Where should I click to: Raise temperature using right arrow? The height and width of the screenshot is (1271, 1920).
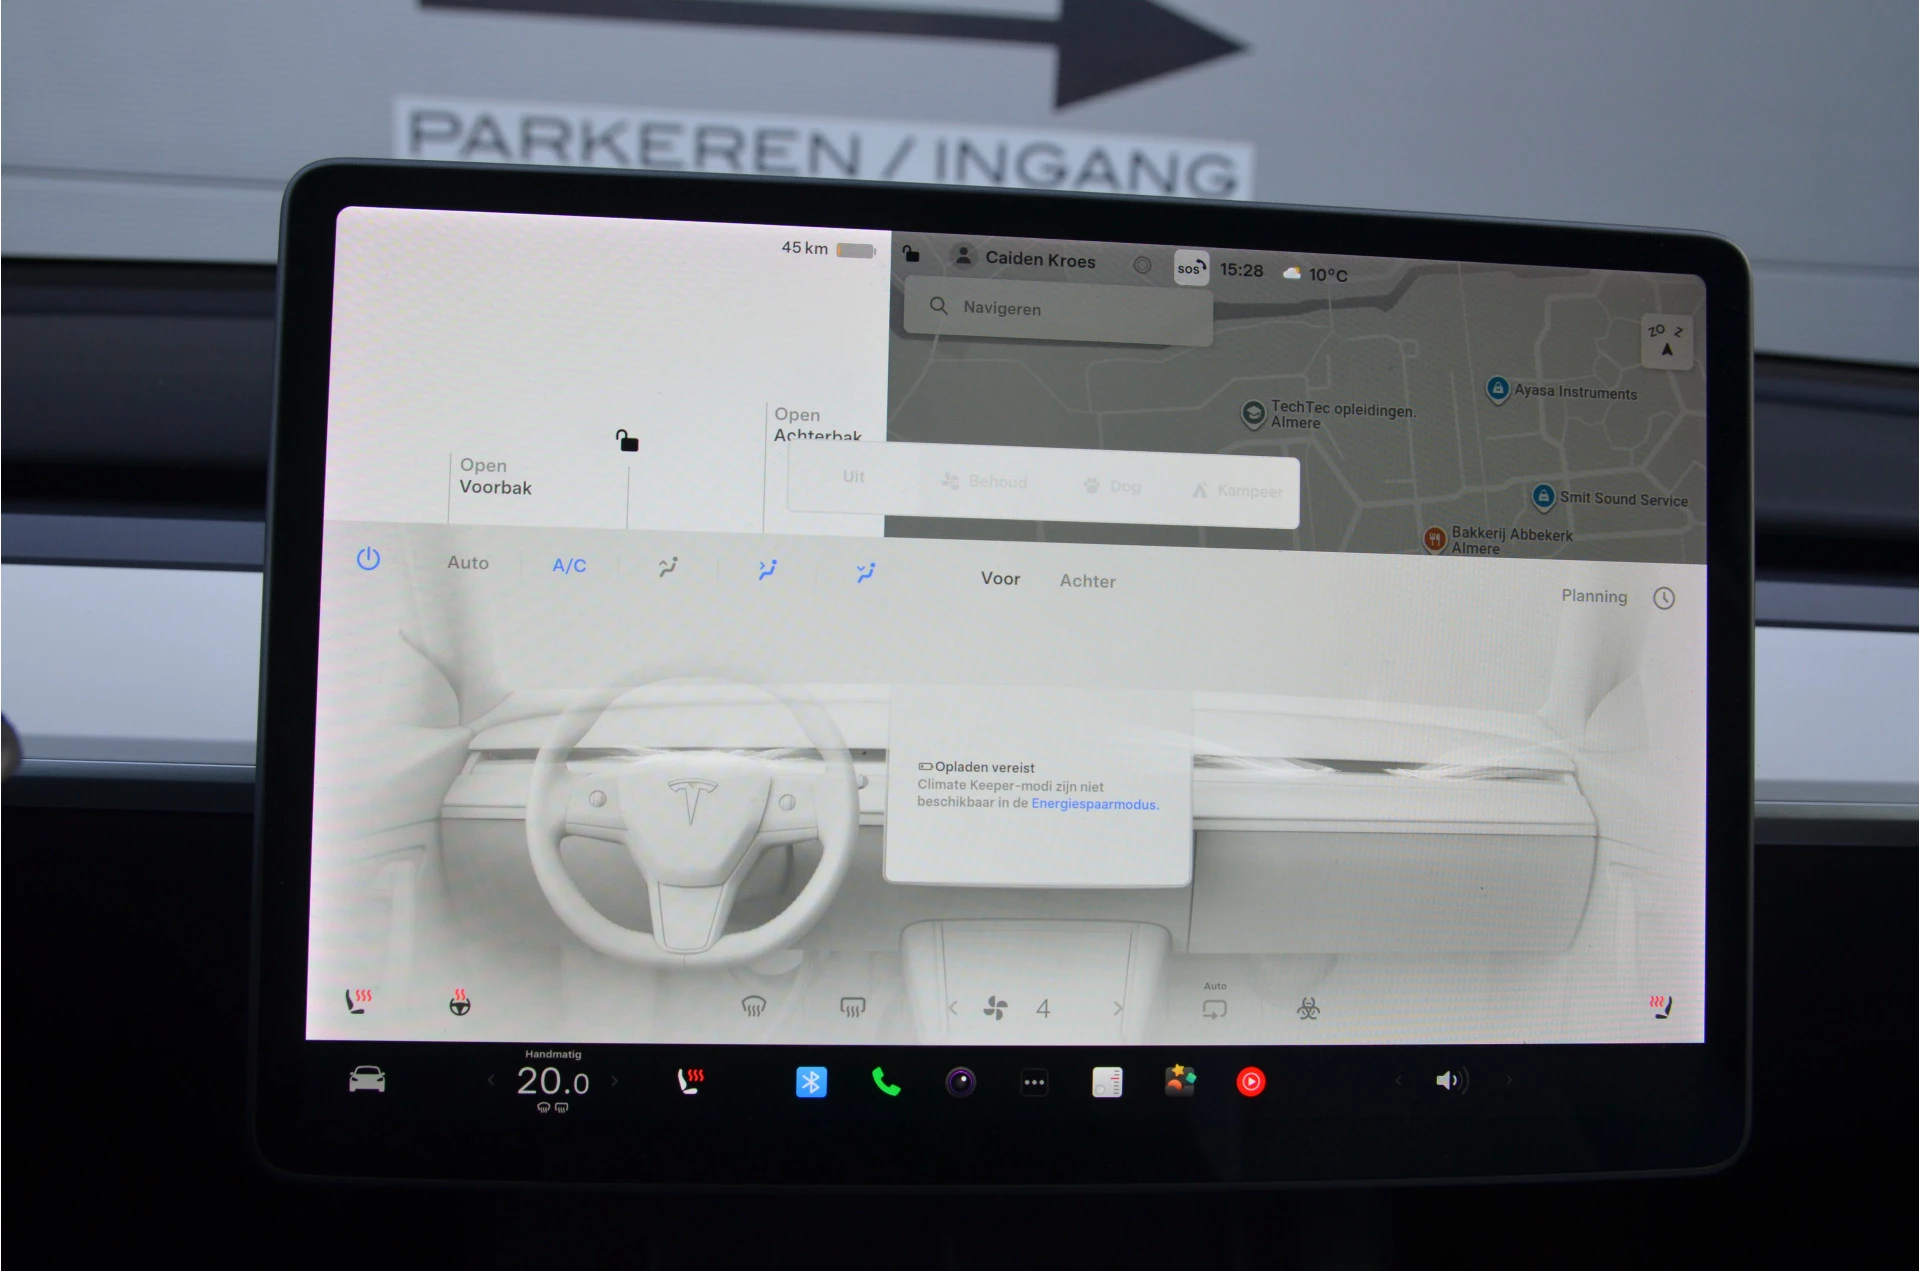tap(617, 1081)
